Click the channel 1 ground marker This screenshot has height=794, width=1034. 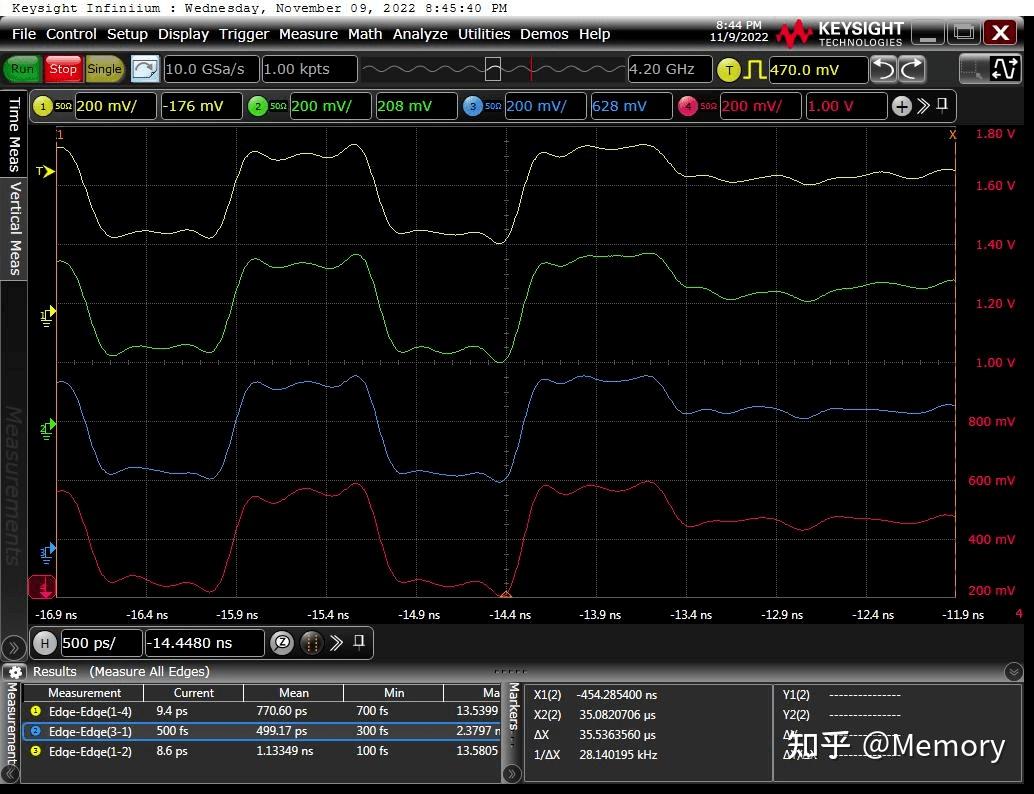click(x=47, y=315)
